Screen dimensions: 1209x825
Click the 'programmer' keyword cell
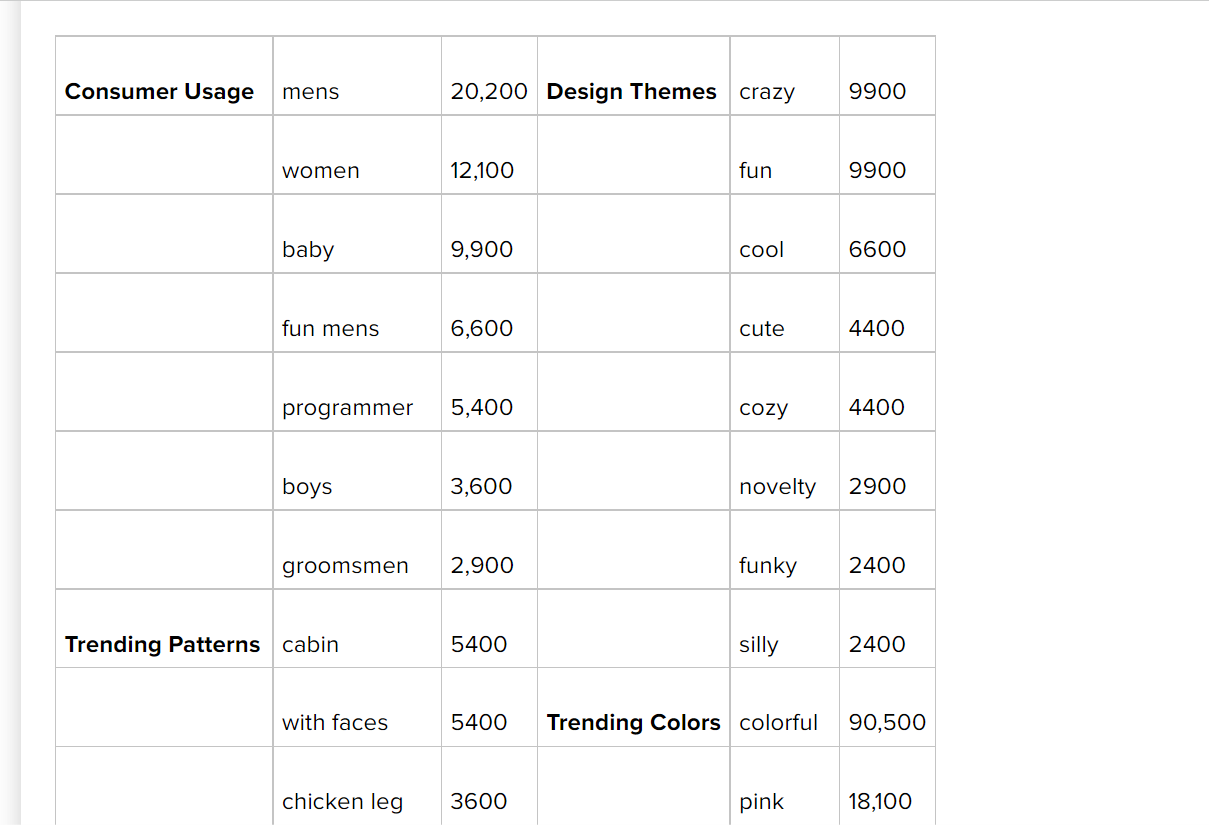[x=357, y=392]
